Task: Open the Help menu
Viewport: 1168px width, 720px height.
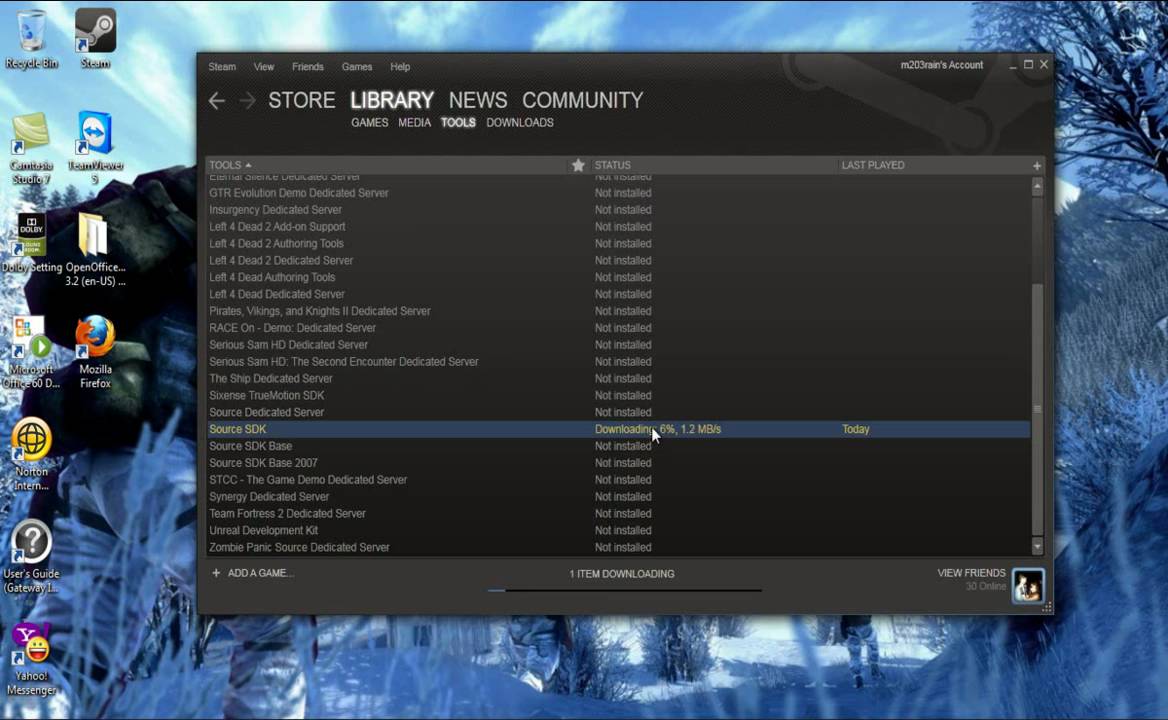Action: pos(400,67)
